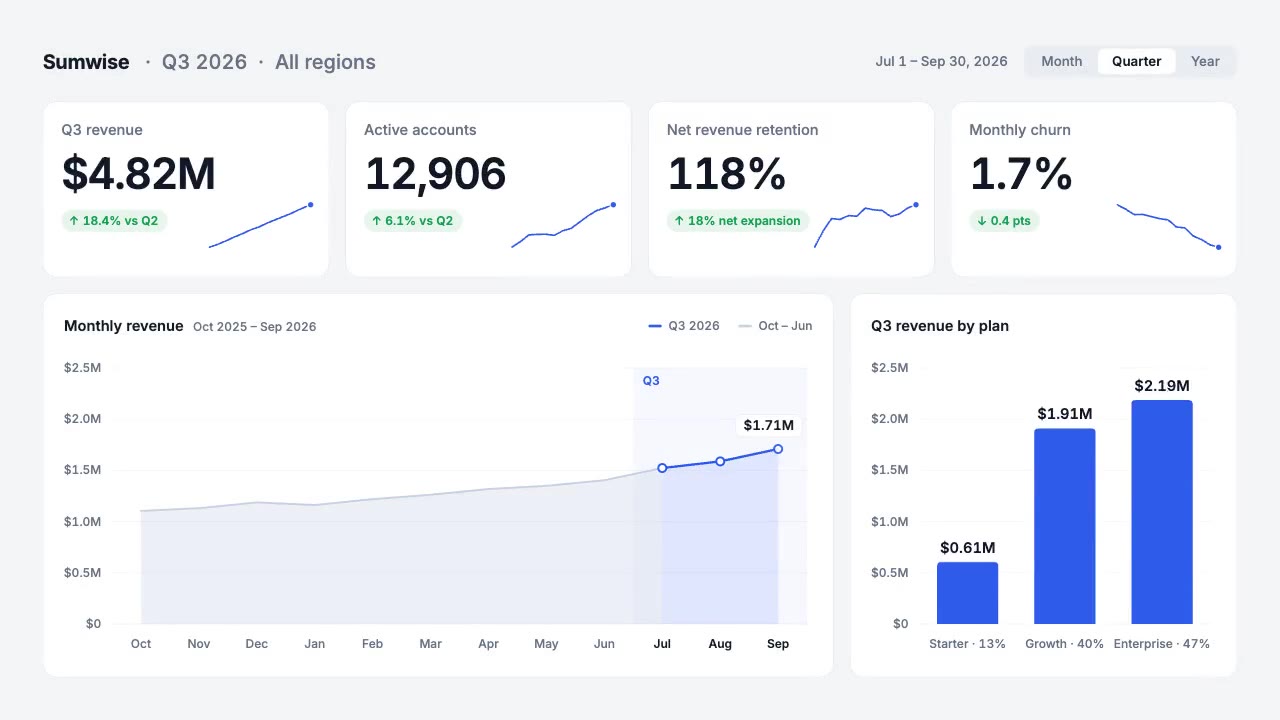Click the Active accounts card title
The width and height of the screenshot is (1280, 720).
tap(420, 130)
